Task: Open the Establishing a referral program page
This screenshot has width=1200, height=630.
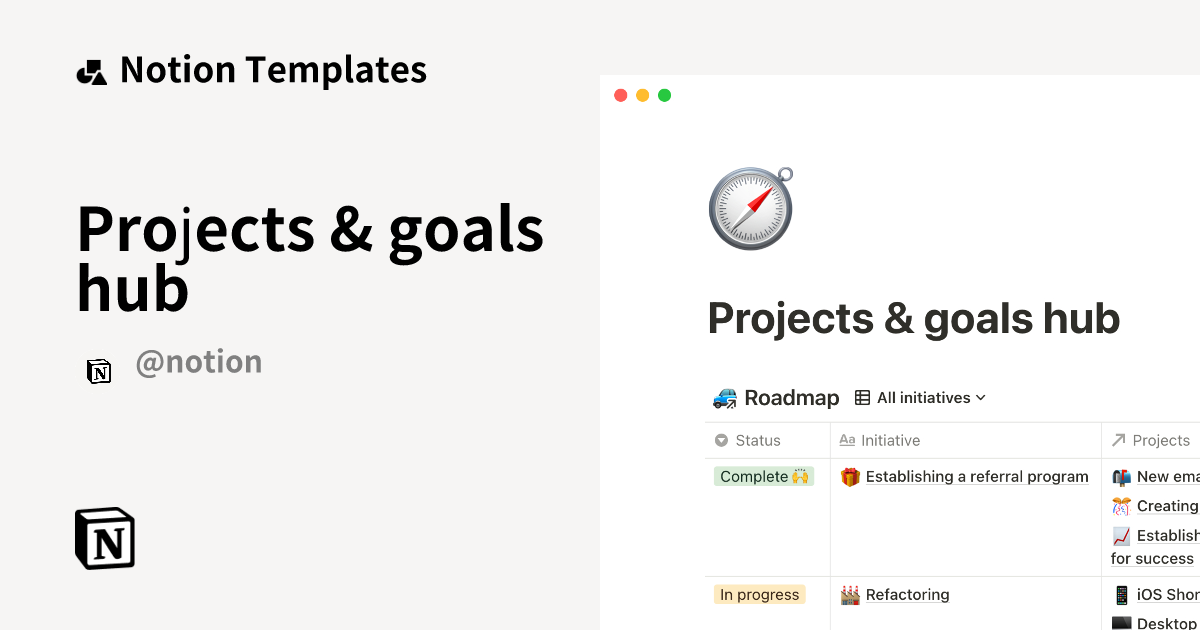Action: (977, 476)
